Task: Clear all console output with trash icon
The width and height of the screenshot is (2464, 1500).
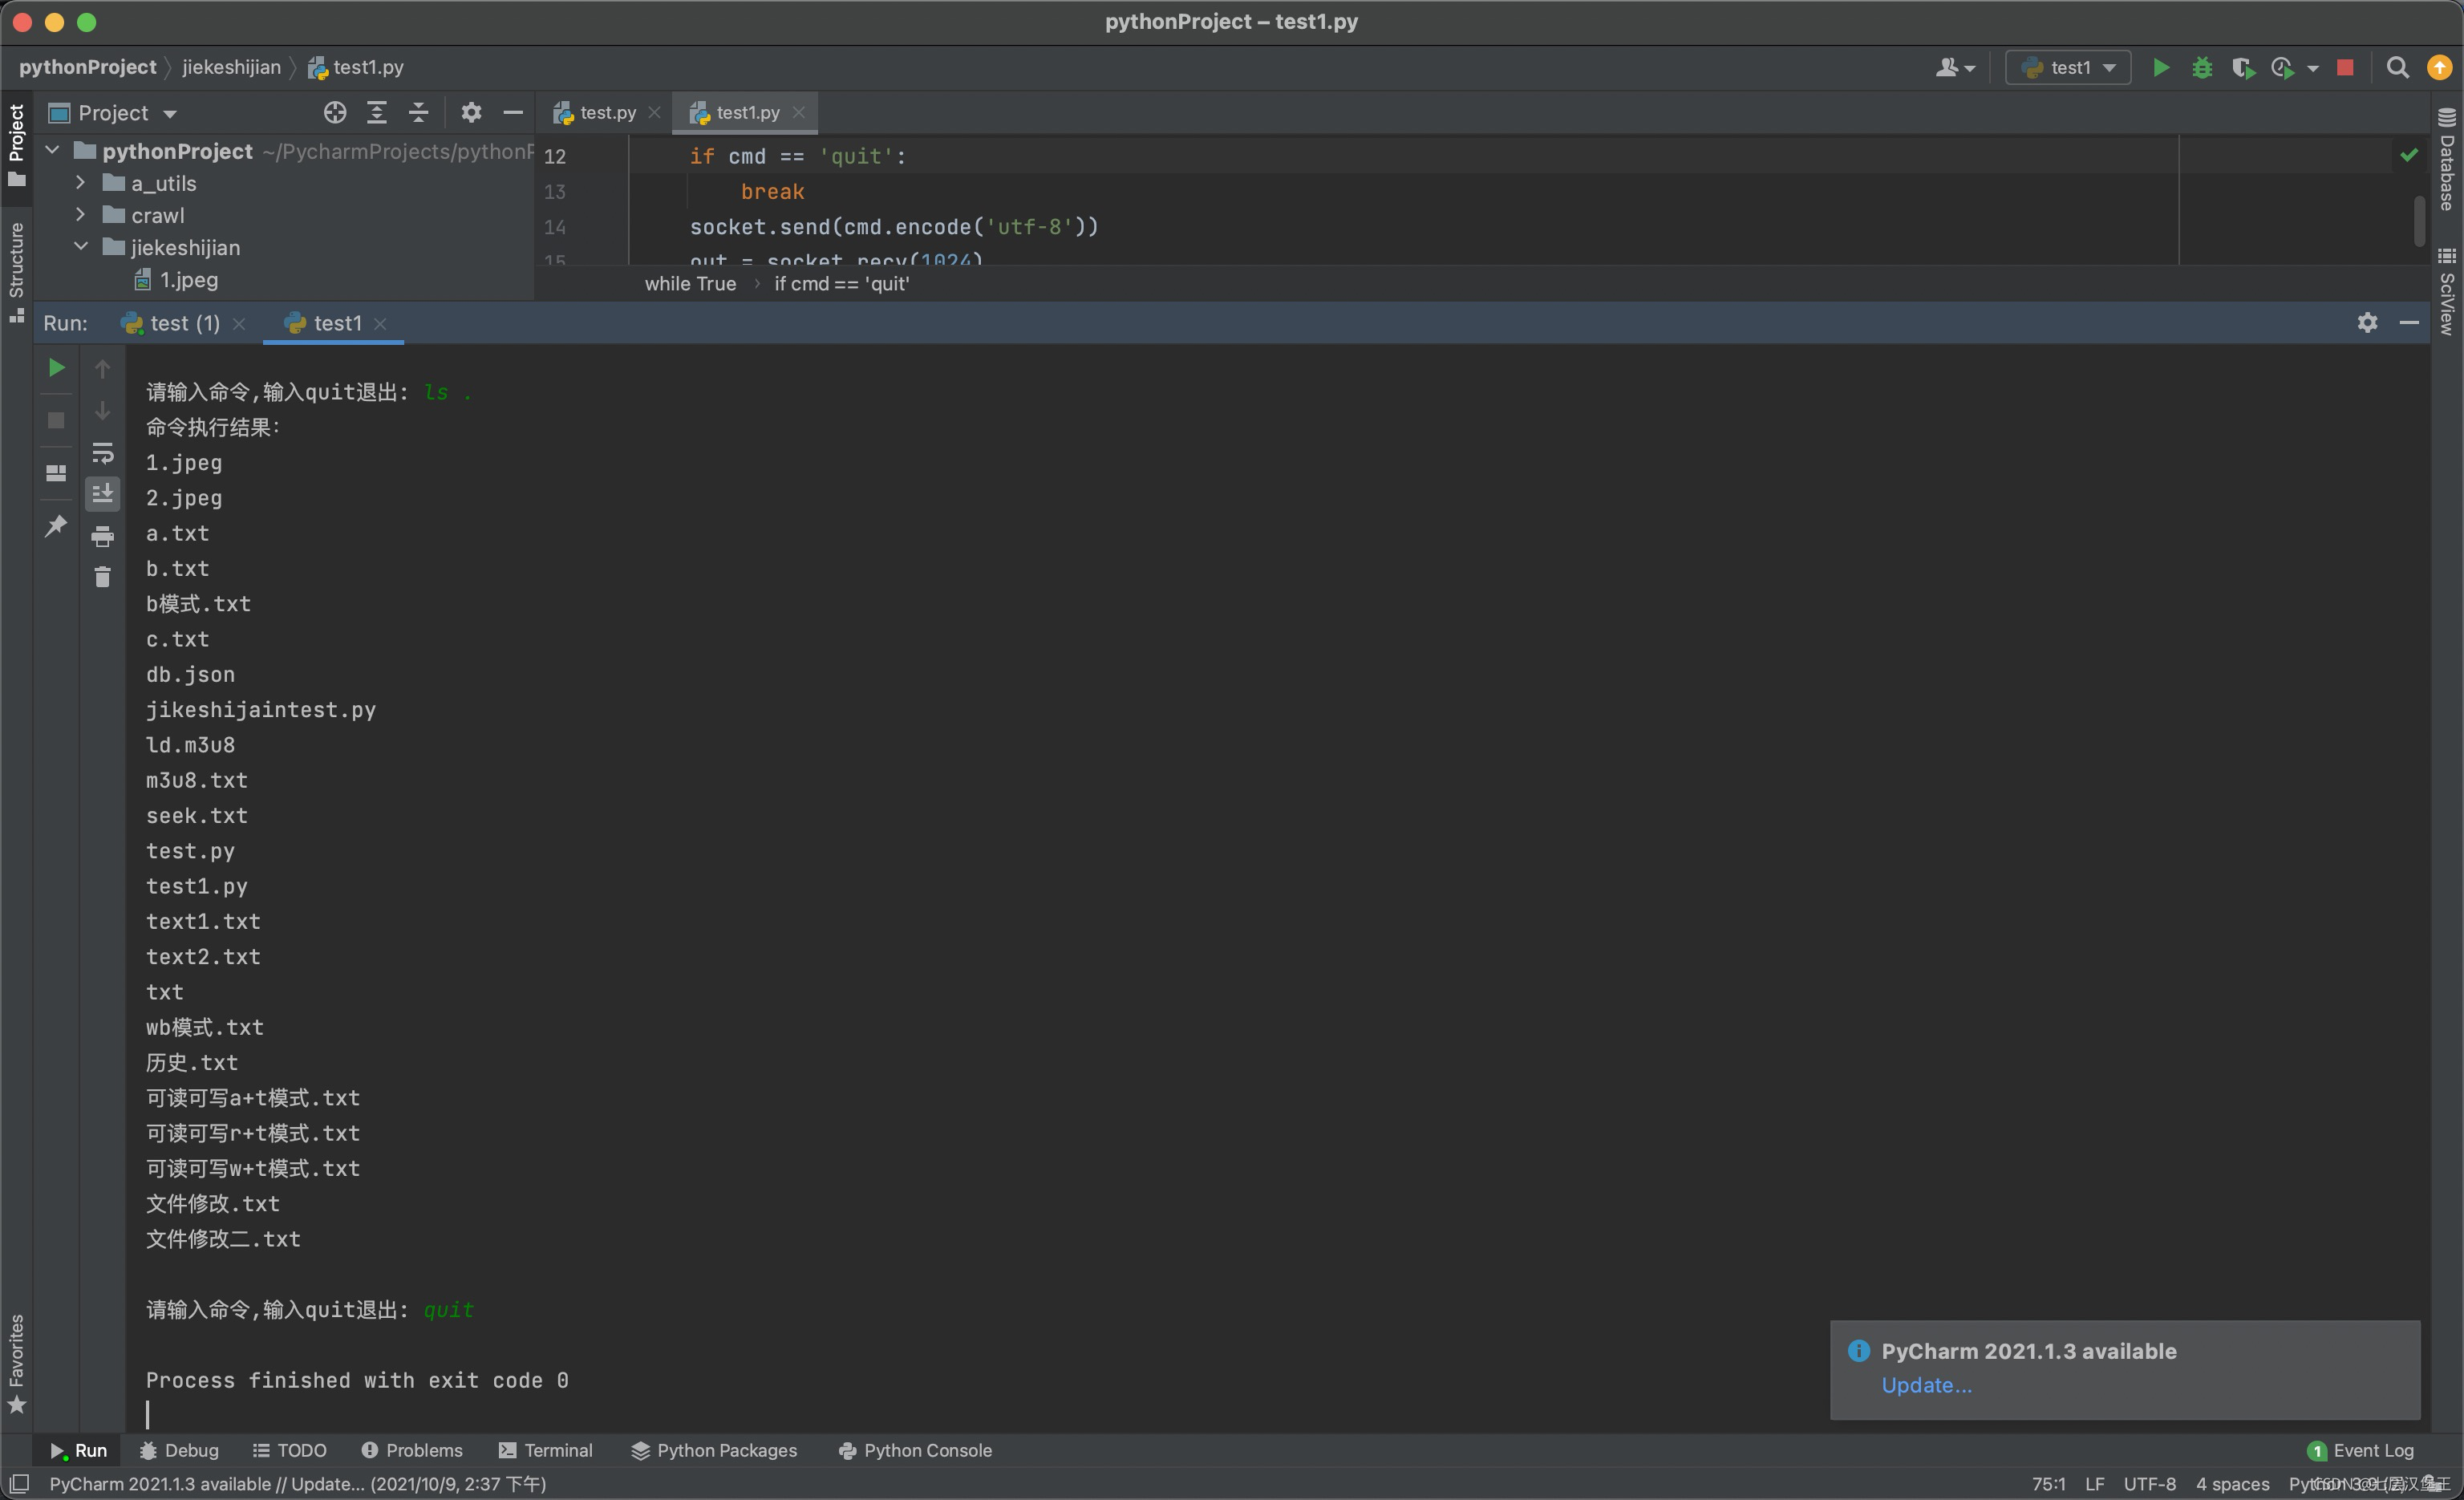Action: 102,577
